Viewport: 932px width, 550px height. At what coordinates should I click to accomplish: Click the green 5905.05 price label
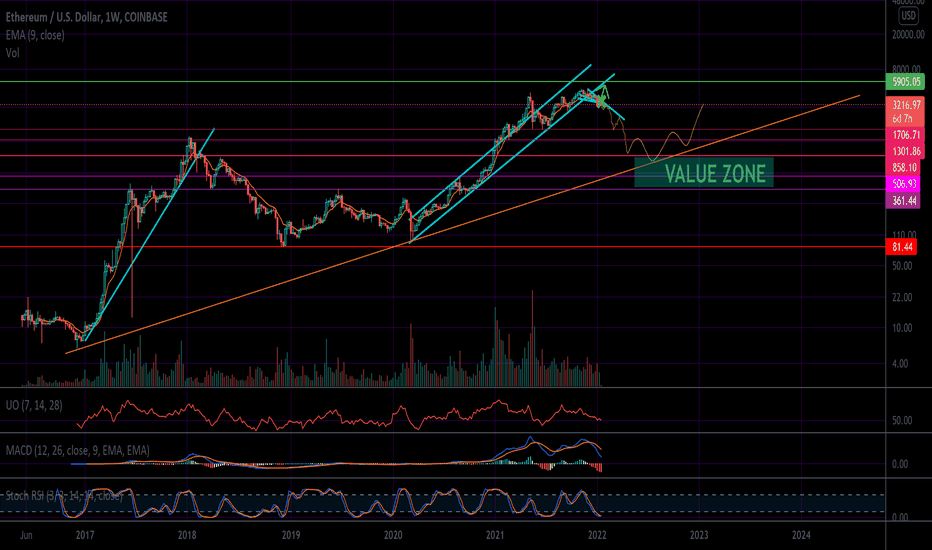pyautogui.click(x=905, y=82)
